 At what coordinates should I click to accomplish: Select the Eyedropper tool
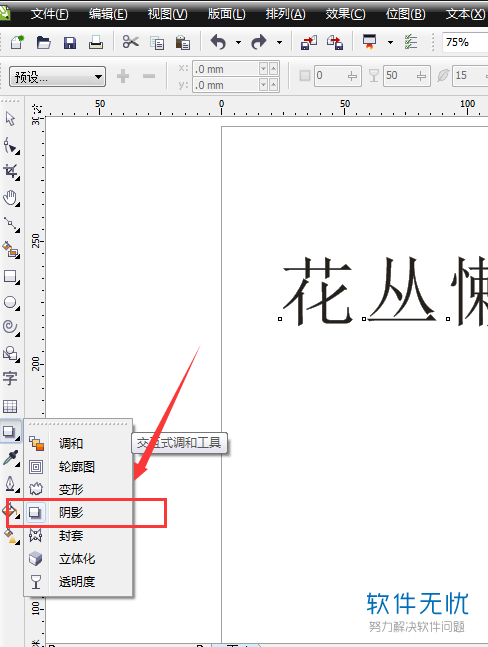click(x=11, y=458)
